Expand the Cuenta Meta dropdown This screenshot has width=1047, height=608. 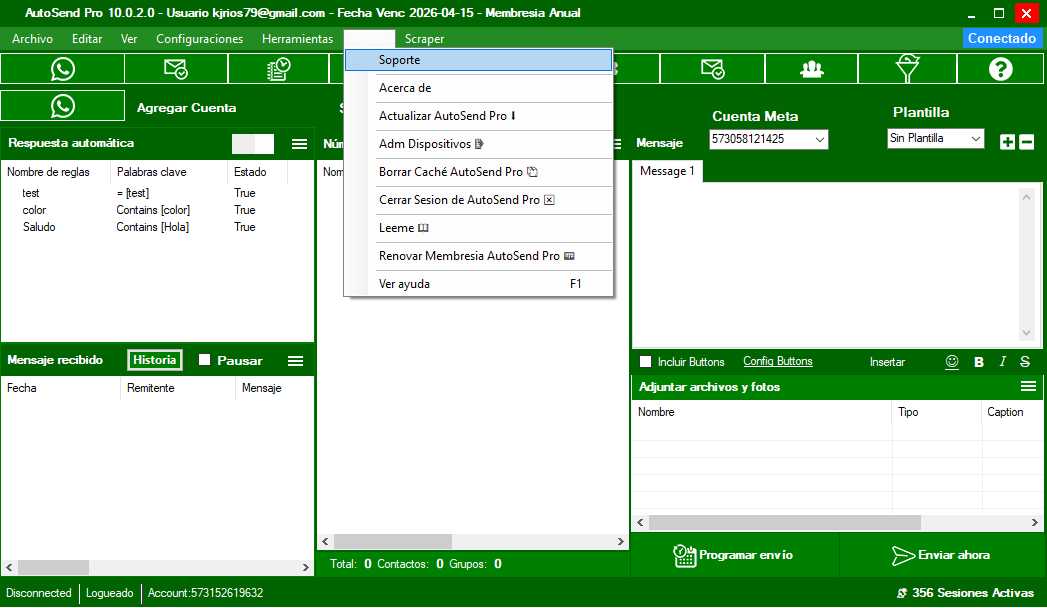[x=820, y=140]
